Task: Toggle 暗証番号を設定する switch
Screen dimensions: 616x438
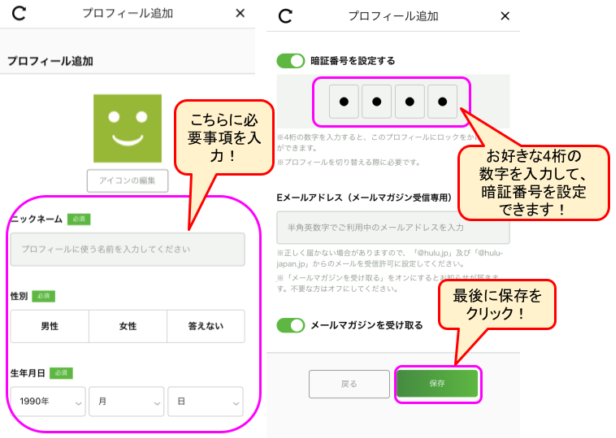Action: (x=291, y=61)
